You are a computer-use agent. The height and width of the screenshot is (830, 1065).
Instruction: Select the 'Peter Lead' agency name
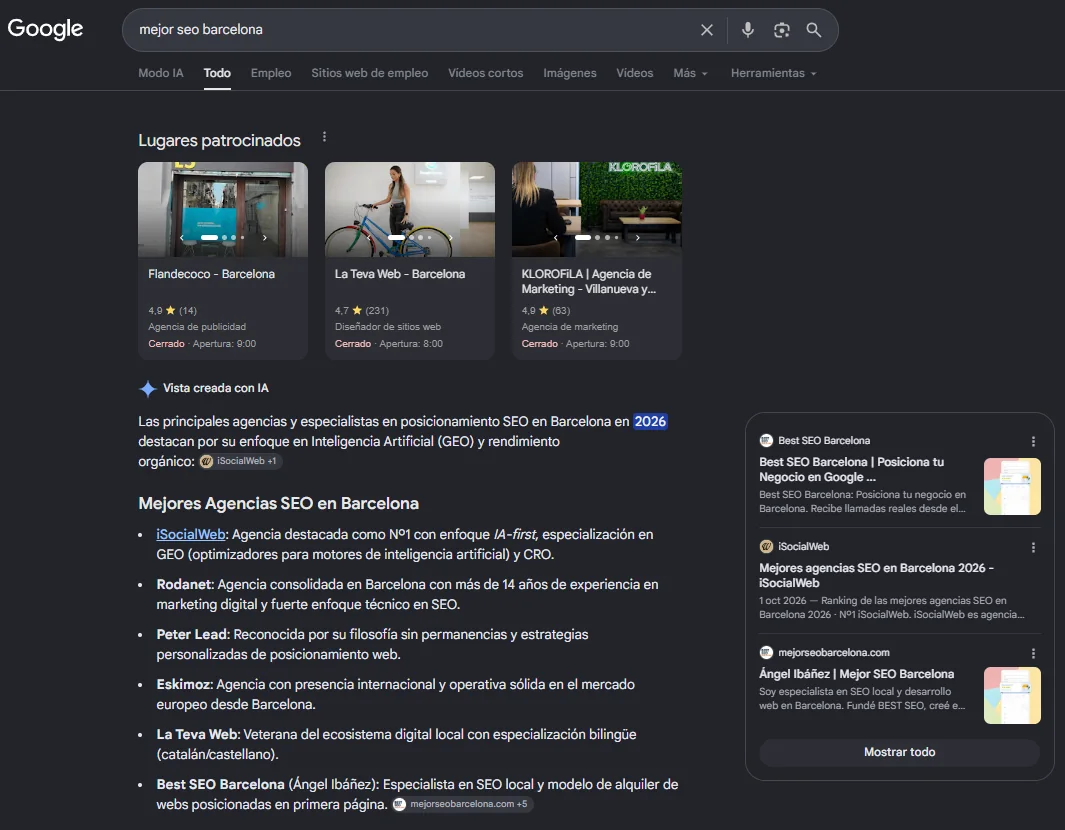click(193, 634)
